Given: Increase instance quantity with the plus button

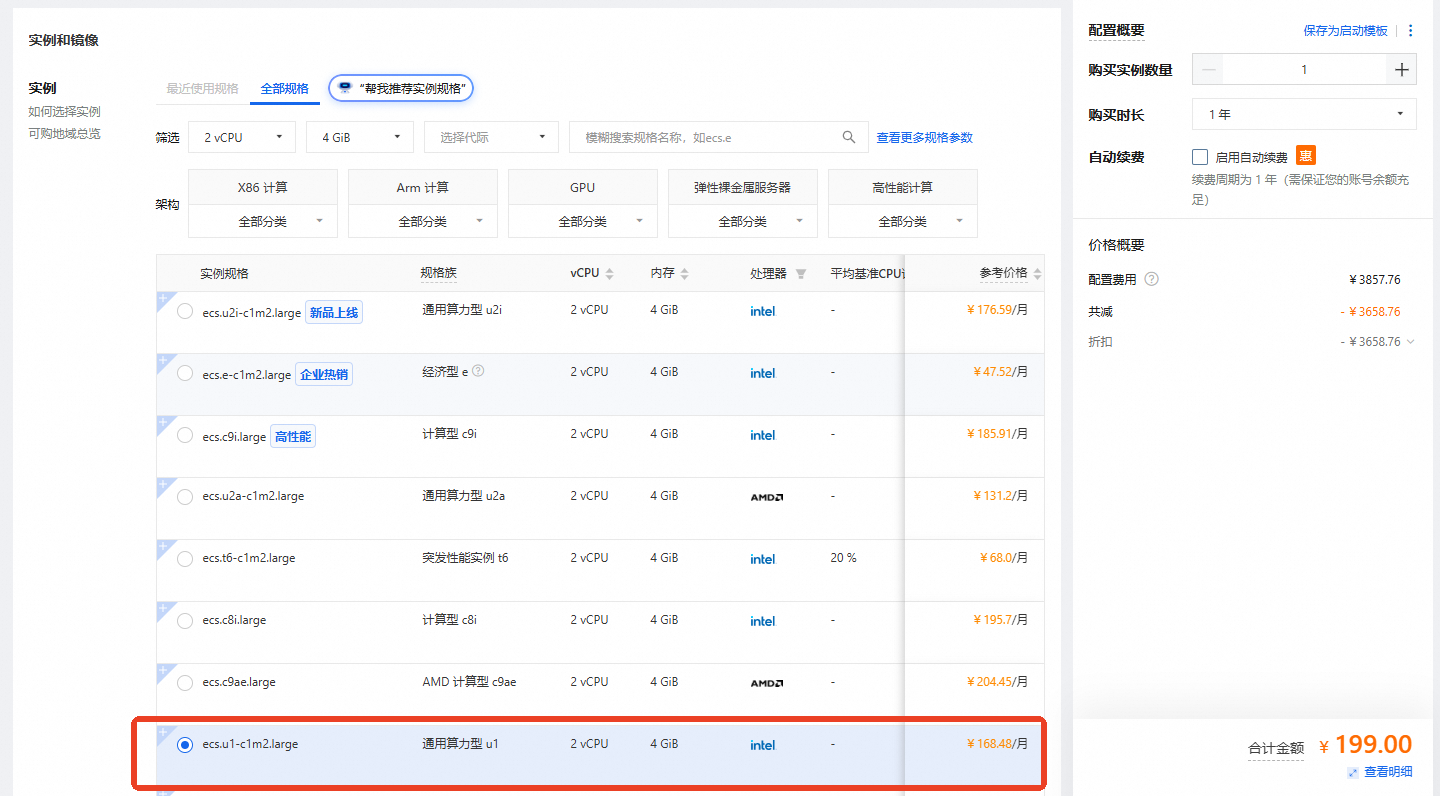Looking at the screenshot, I should (1401, 70).
